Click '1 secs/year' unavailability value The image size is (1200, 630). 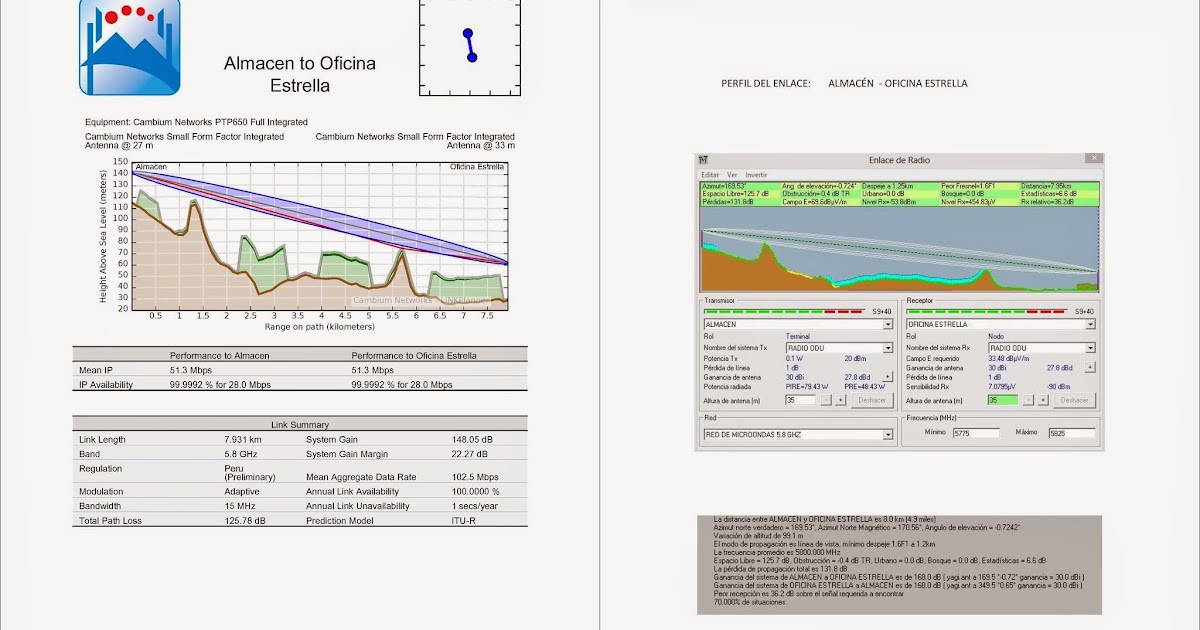click(x=474, y=506)
